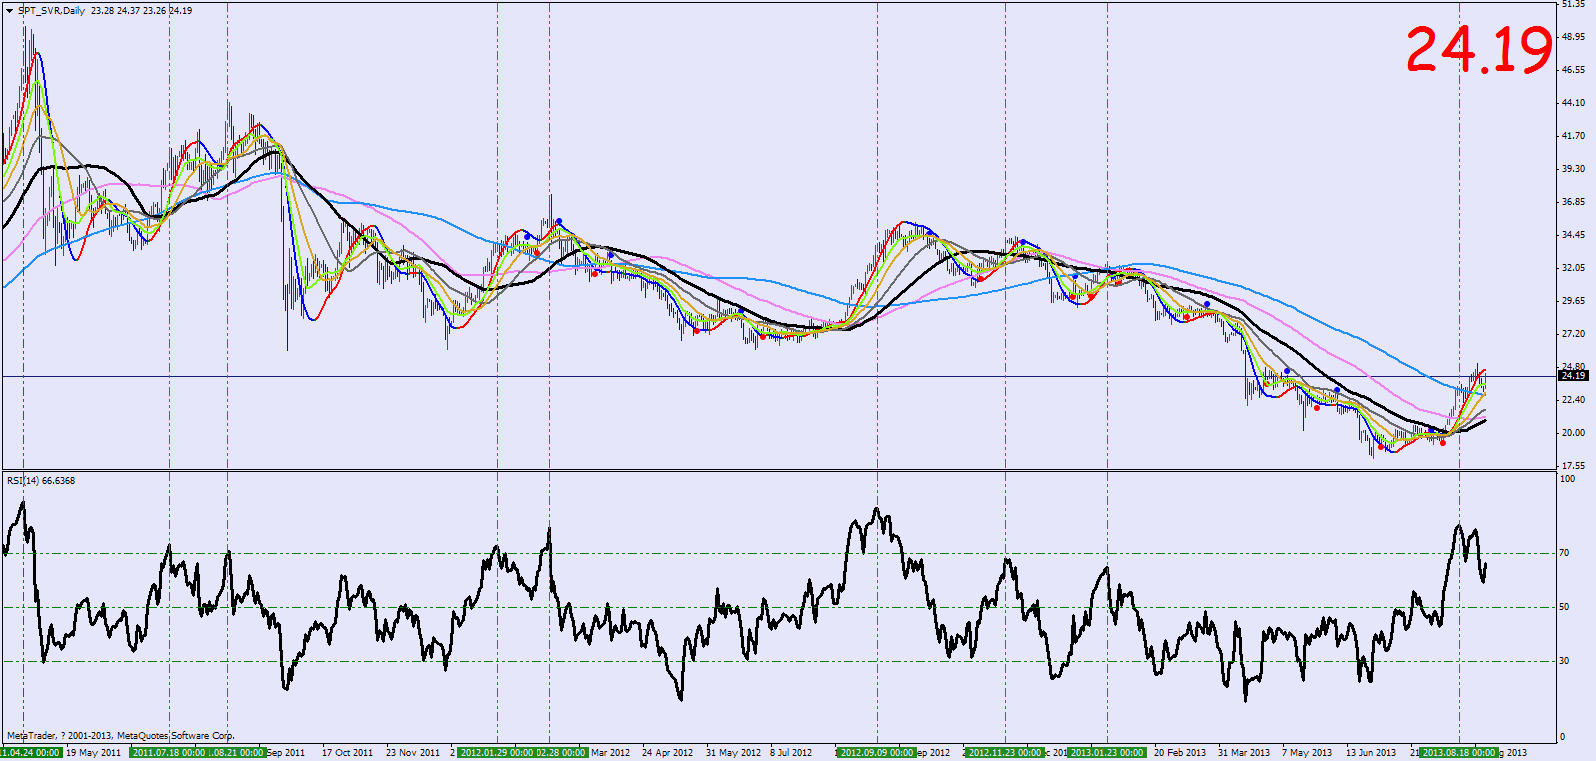Click the 36.85 price axis label
The image size is (1596, 761).
[x=1573, y=202]
